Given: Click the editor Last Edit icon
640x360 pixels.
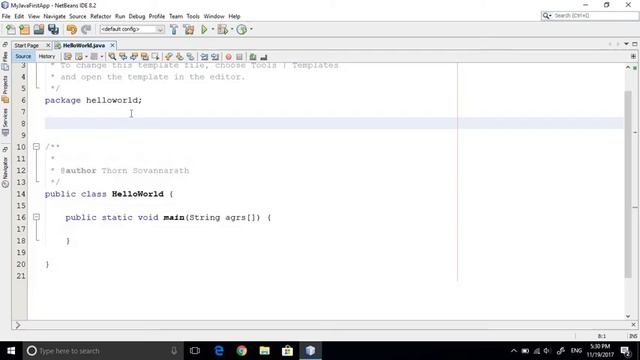Looking at the screenshot, I should (68, 57).
